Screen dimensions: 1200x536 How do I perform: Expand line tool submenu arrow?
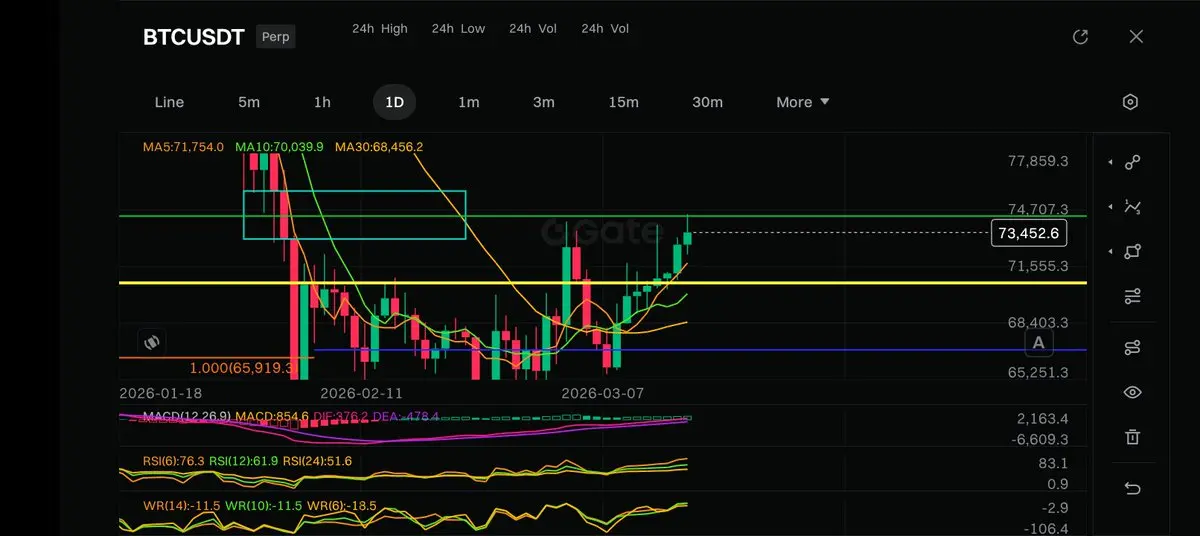coord(1111,162)
